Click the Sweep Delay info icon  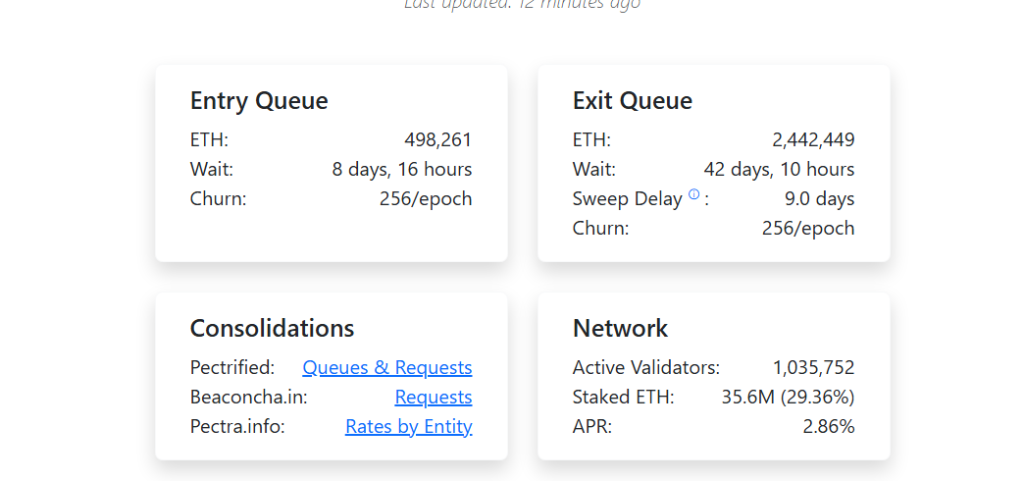pyautogui.click(x=694, y=195)
